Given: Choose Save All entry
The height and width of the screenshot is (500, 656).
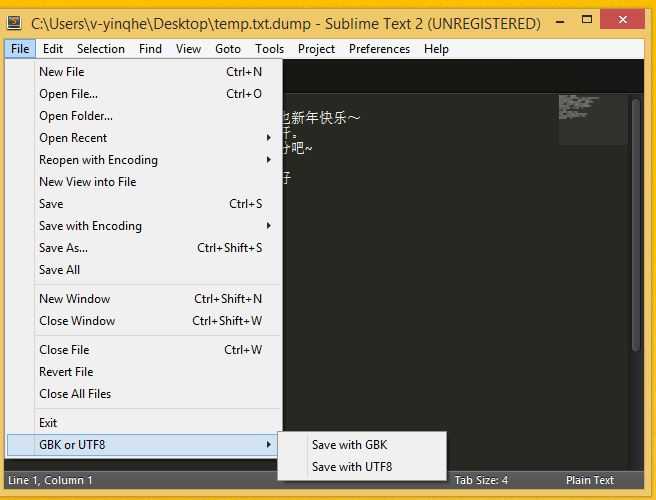Looking at the screenshot, I should [144, 270].
